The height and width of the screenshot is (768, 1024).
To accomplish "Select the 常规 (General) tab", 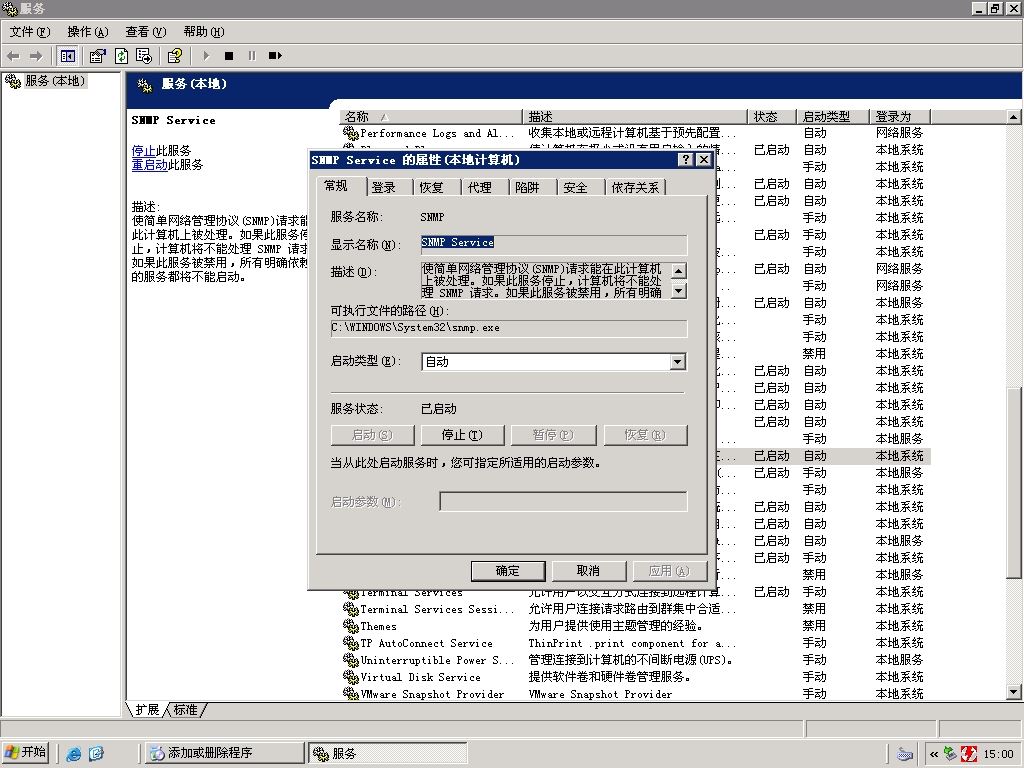I will [x=336, y=186].
